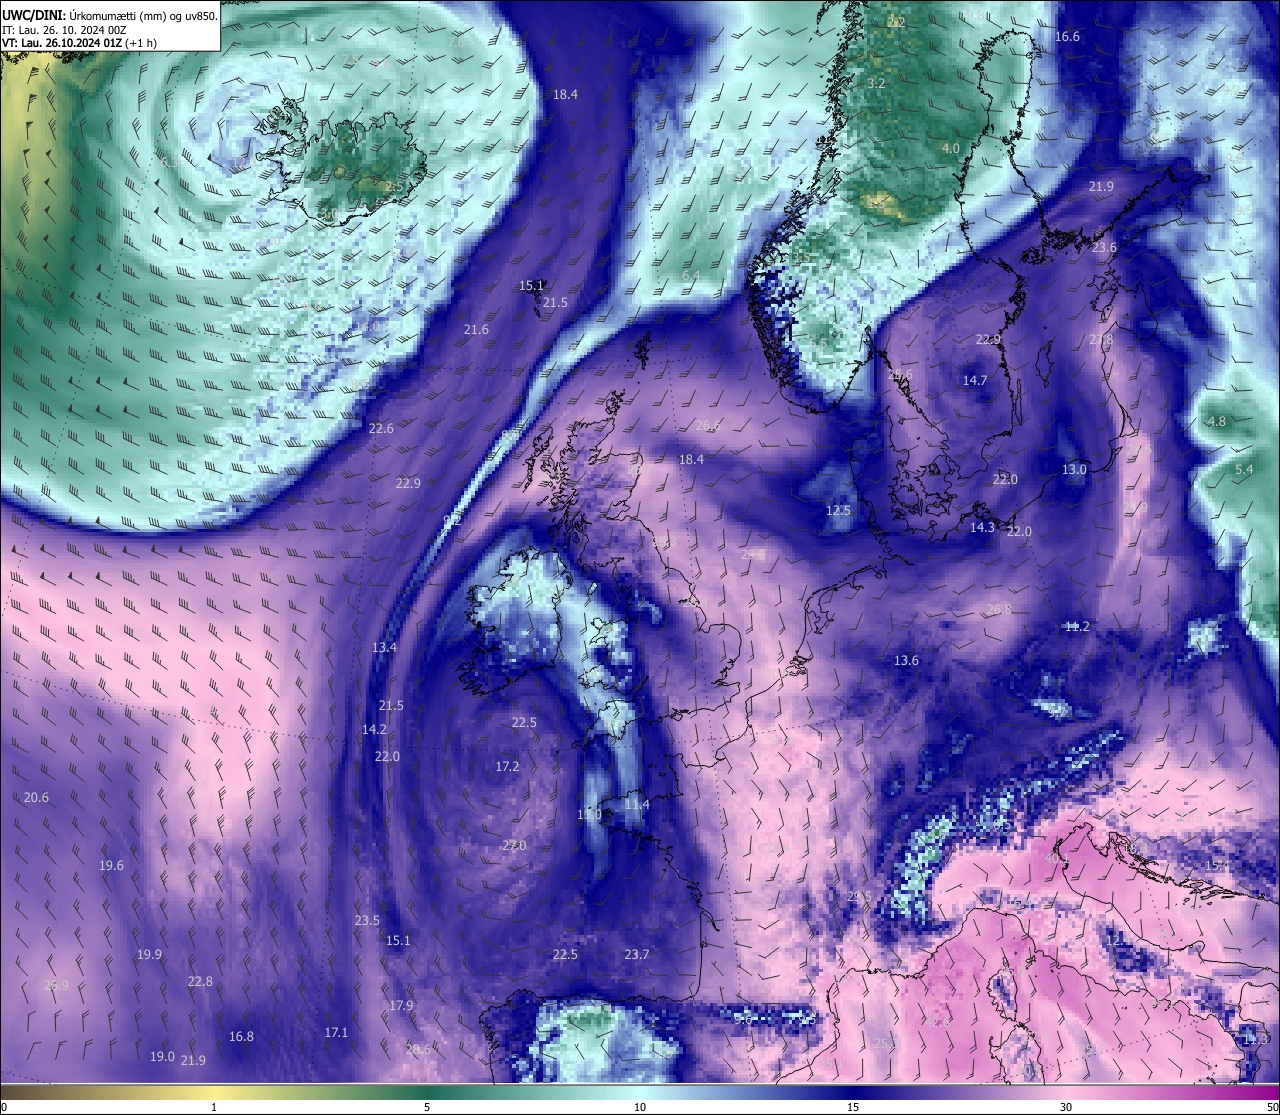Click the 'UWC/DINI: Úrkomumætti (mm) og uv850.' title

click(110, 16)
